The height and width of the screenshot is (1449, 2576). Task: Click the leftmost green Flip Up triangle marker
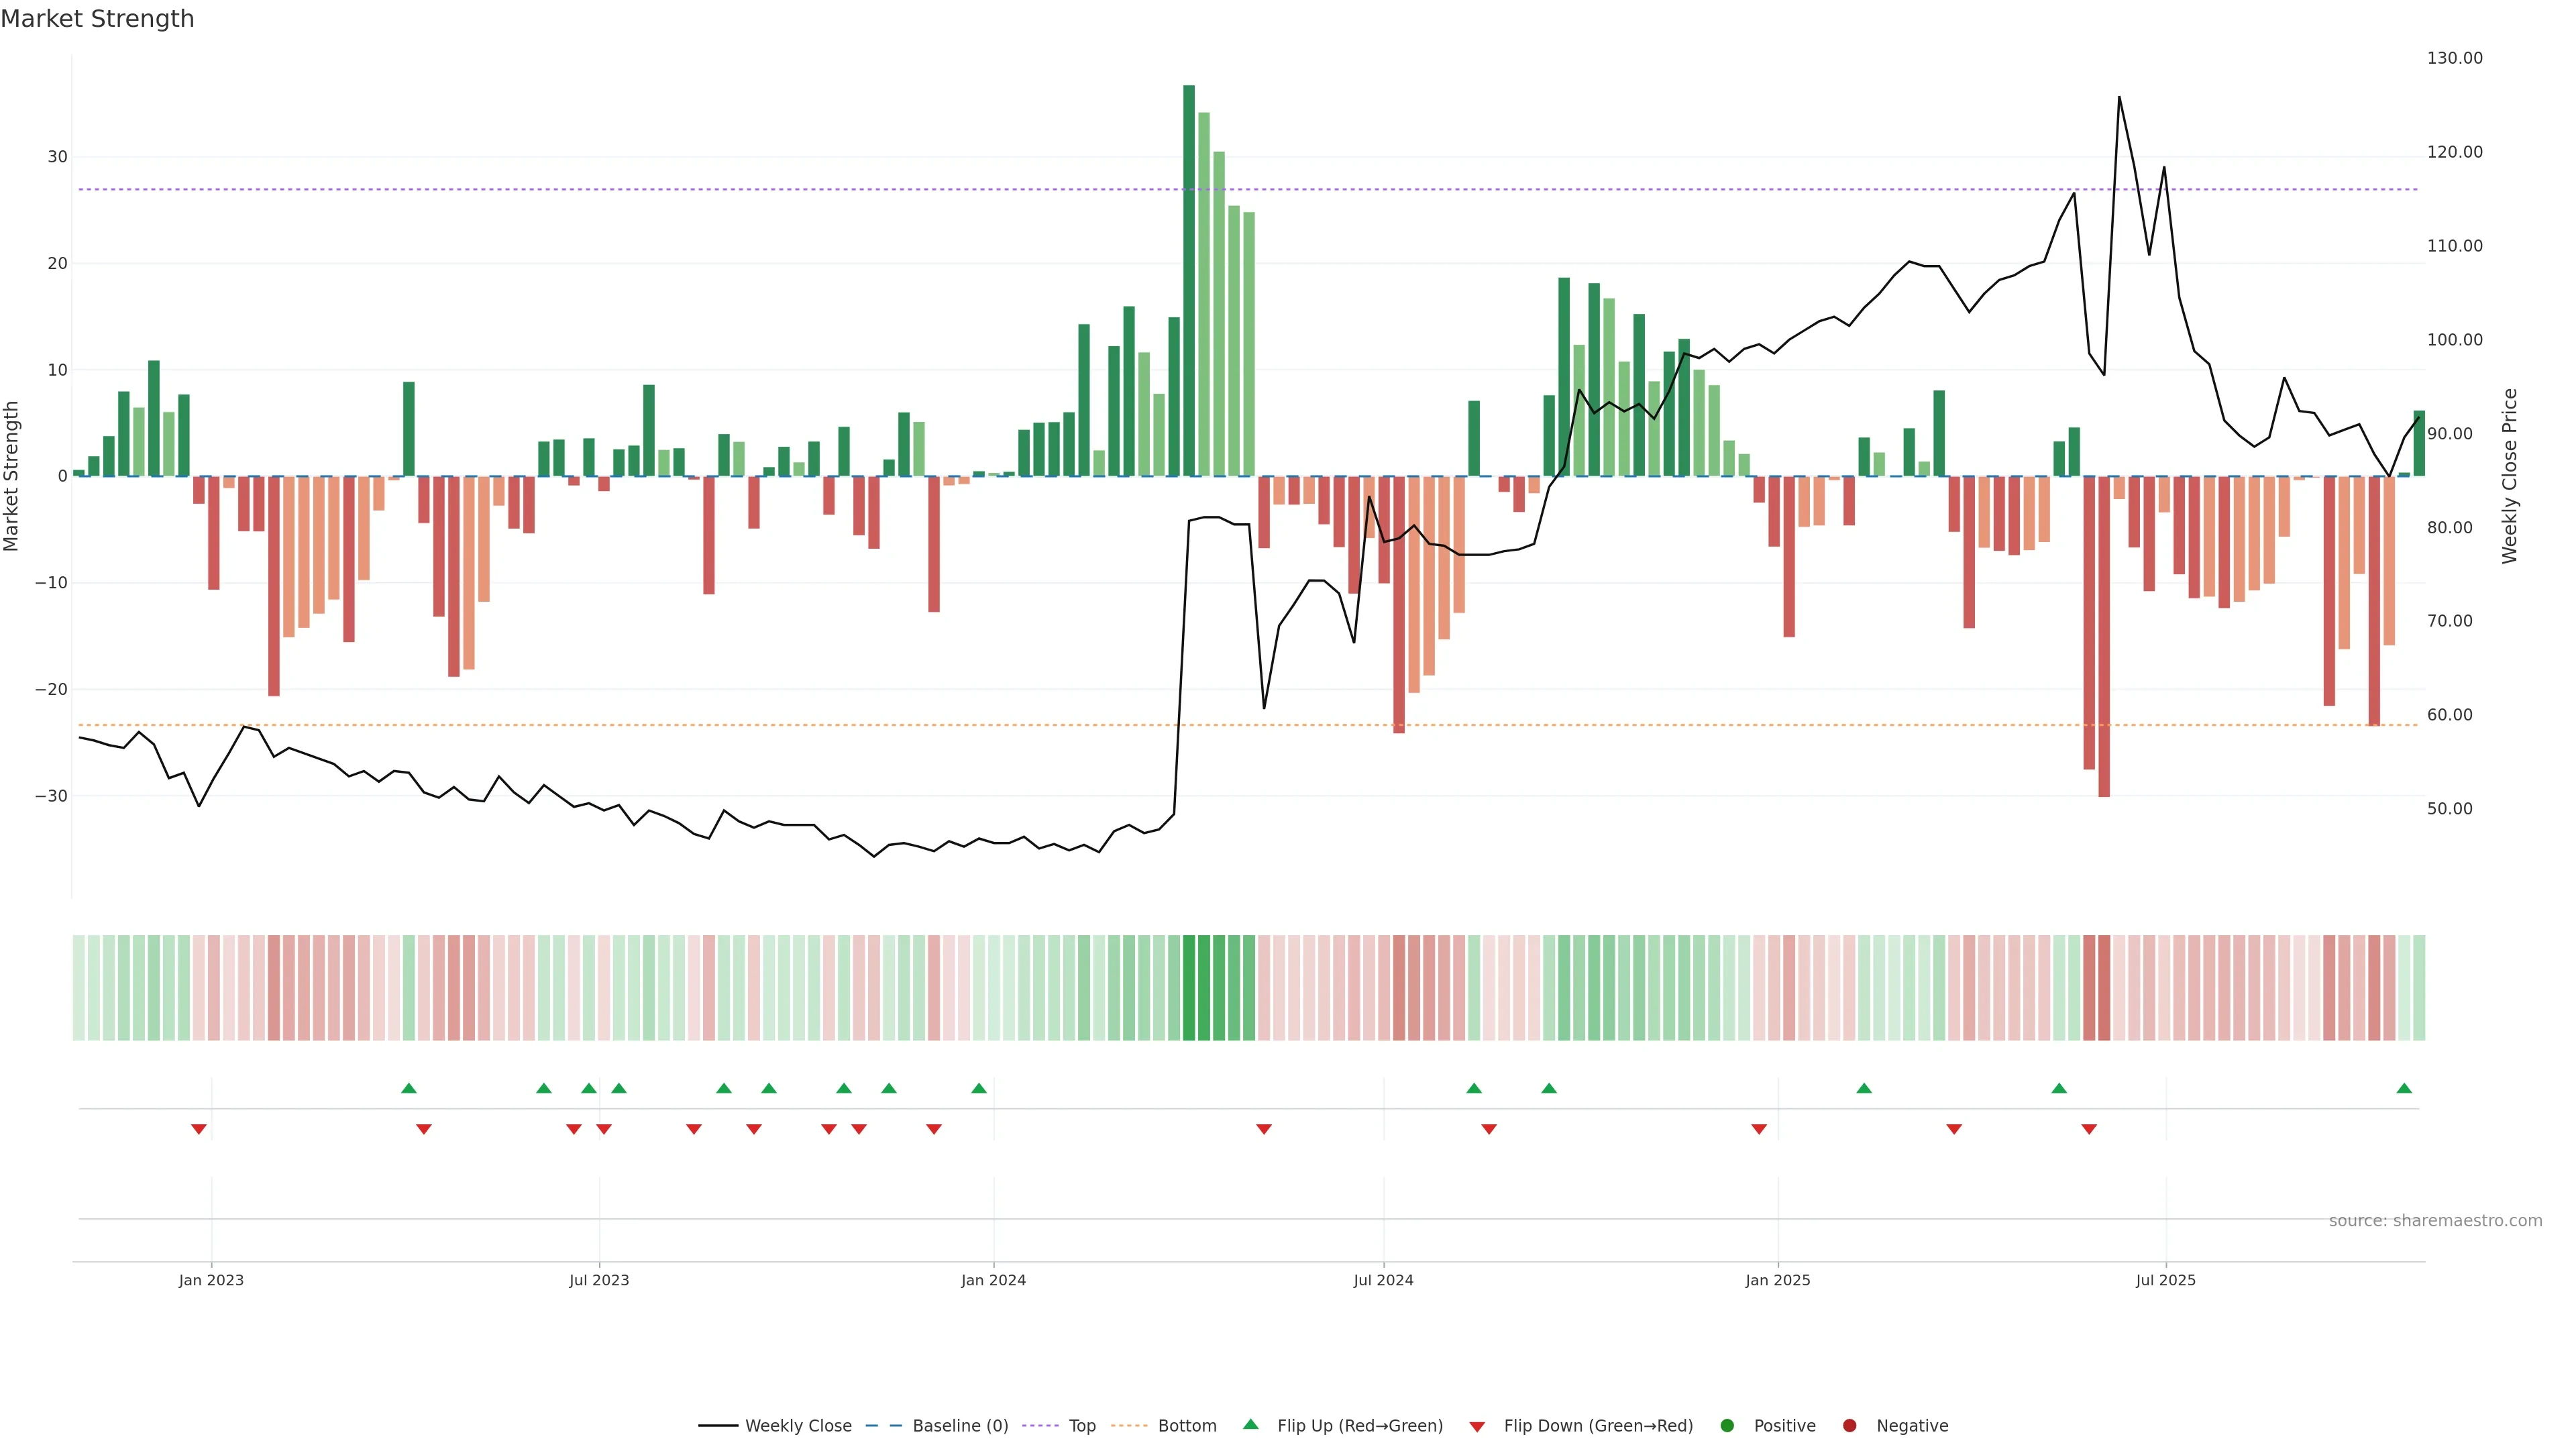tap(408, 1088)
